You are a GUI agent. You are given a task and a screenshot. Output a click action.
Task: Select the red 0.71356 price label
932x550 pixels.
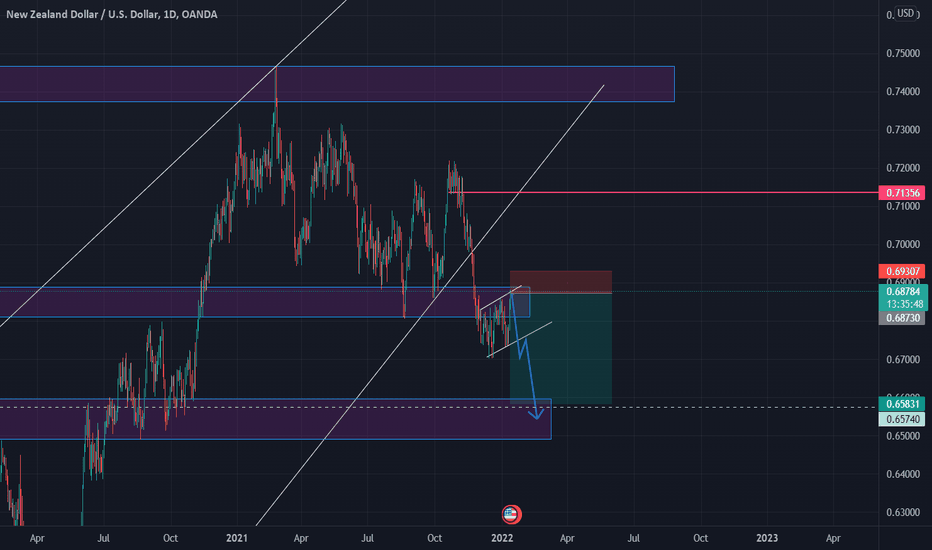(902, 193)
